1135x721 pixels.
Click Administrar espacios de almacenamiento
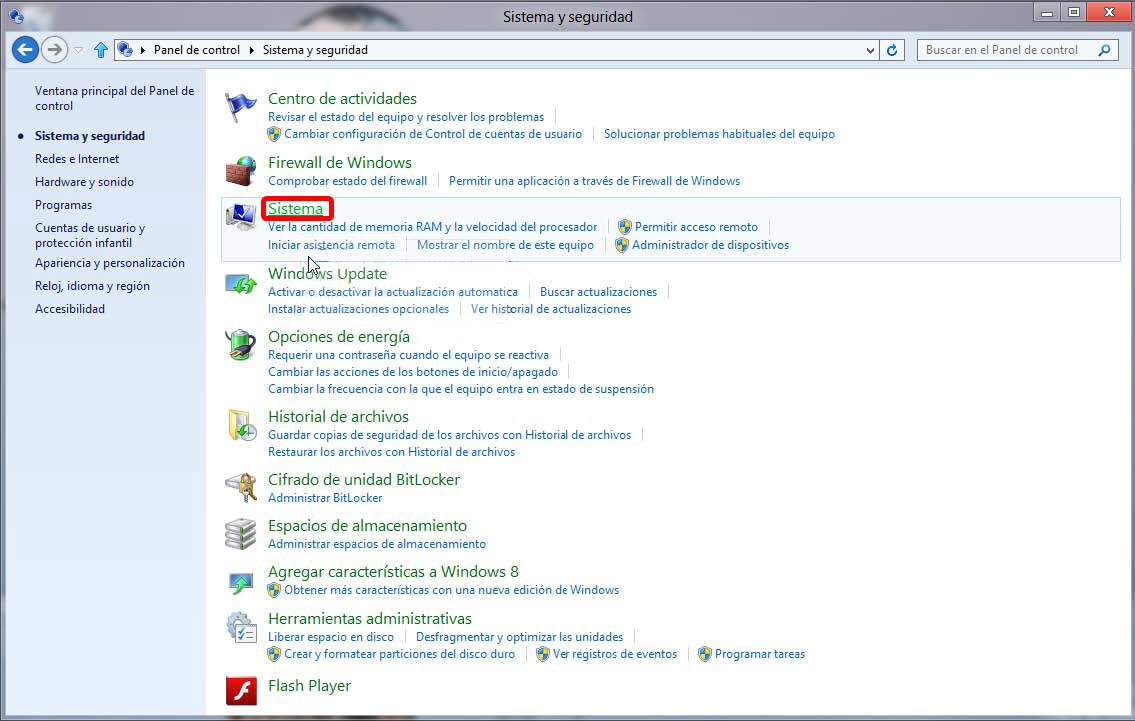(377, 544)
